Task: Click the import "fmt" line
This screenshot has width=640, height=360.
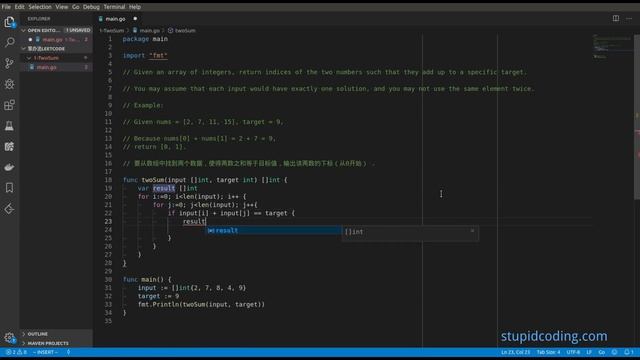Action: pyautogui.click(x=145, y=56)
